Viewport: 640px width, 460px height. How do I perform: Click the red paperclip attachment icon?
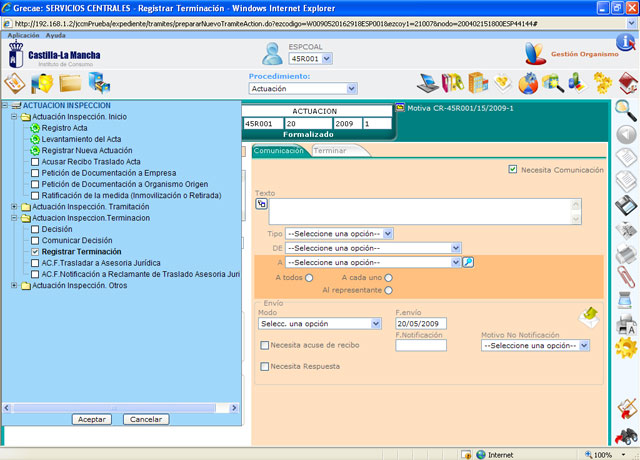pos(626,277)
